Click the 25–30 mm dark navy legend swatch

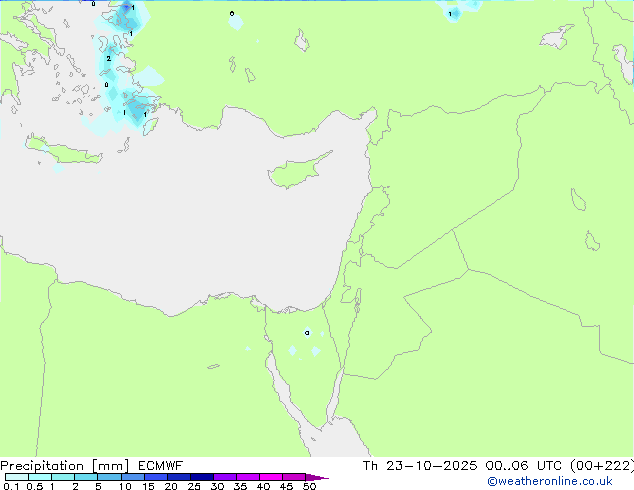201,477
